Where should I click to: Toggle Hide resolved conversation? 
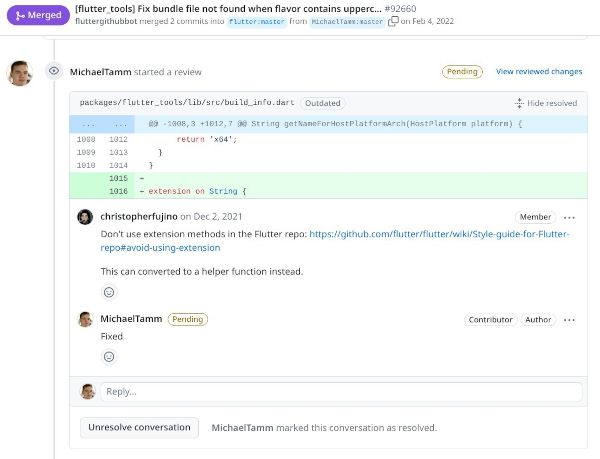pos(546,103)
